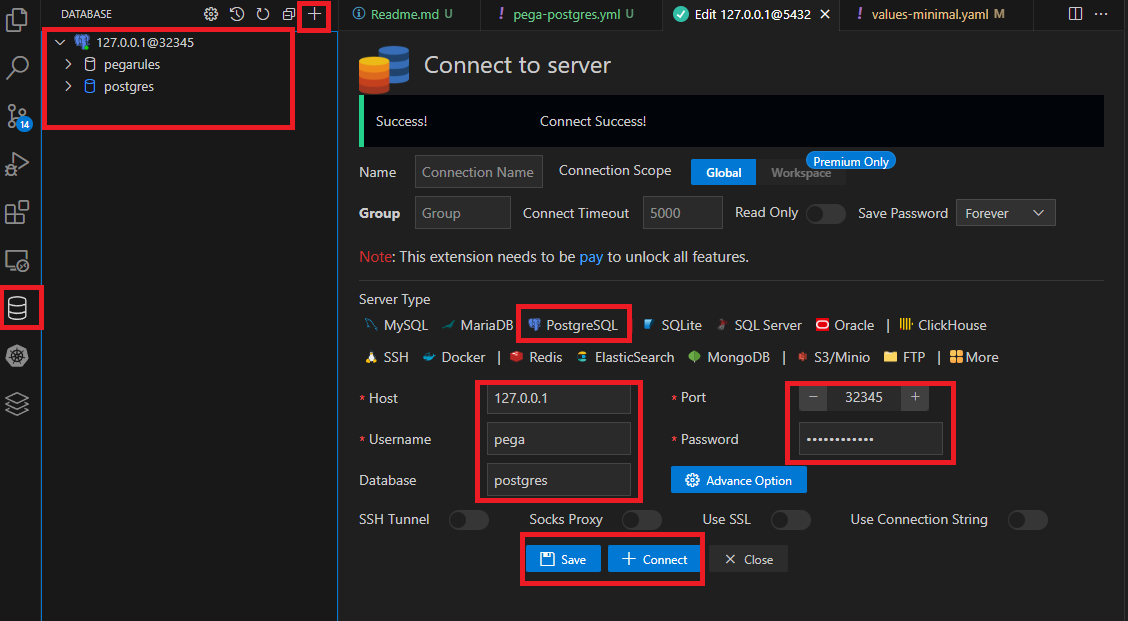Select ClickHouse server type
This screenshot has width=1128, height=621.
click(x=943, y=325)
